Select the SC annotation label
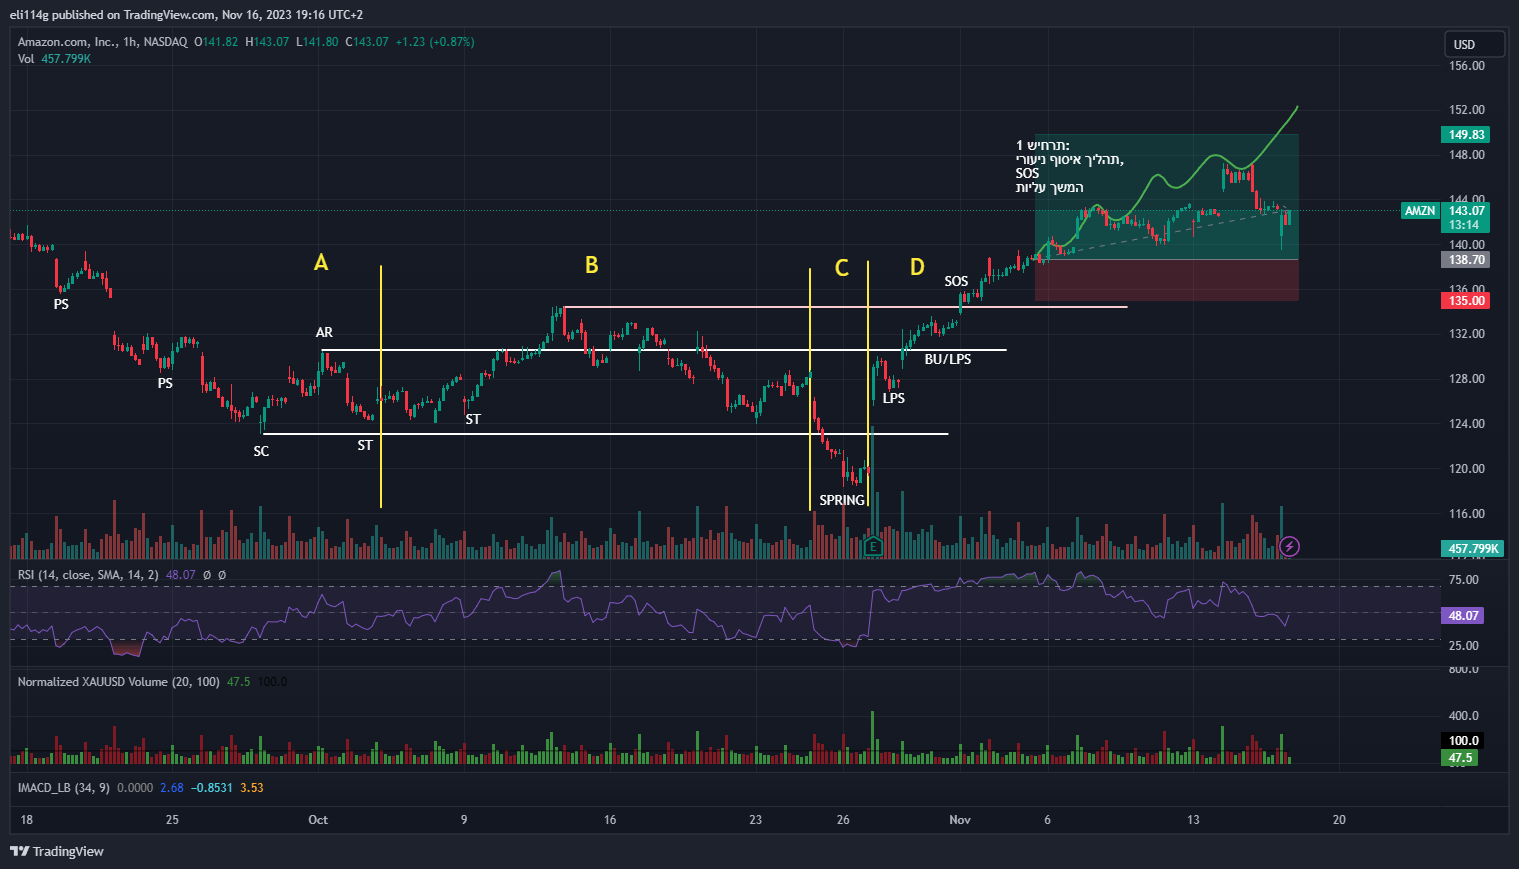This screenshot has height=869, width=1519. coord(261,452)
